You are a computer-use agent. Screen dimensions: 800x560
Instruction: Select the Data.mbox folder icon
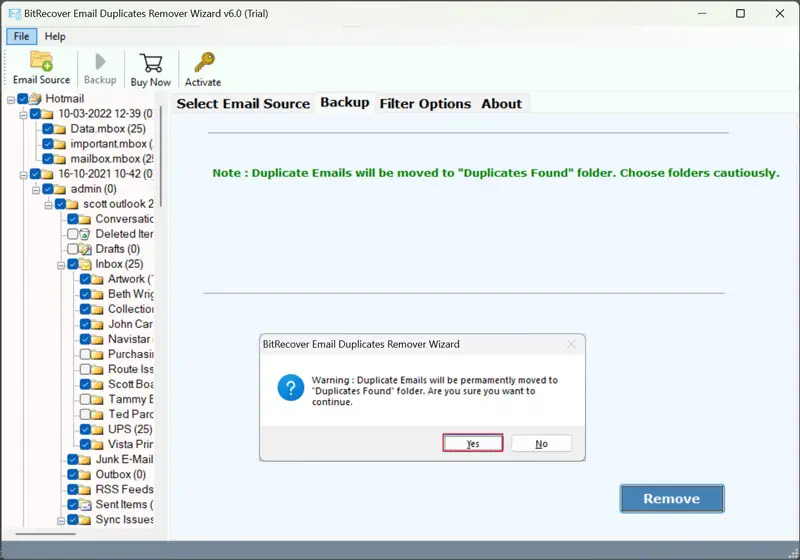(60, 129)
